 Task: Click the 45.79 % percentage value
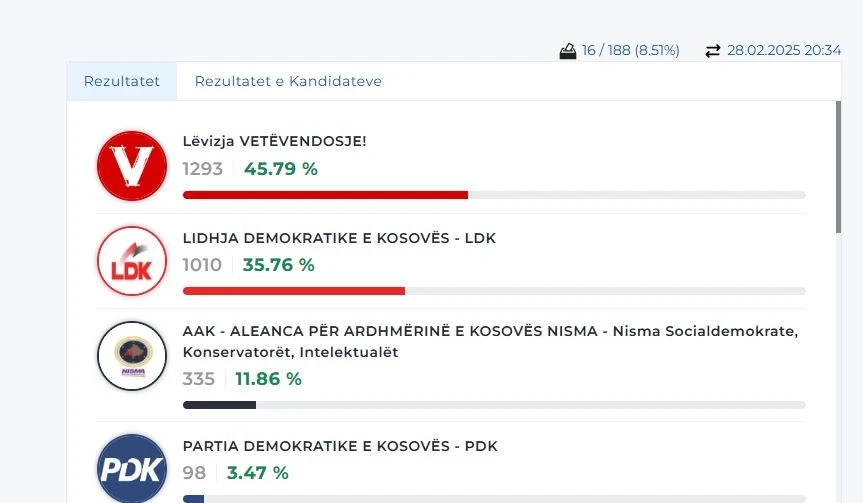click(x=281, y=168)
